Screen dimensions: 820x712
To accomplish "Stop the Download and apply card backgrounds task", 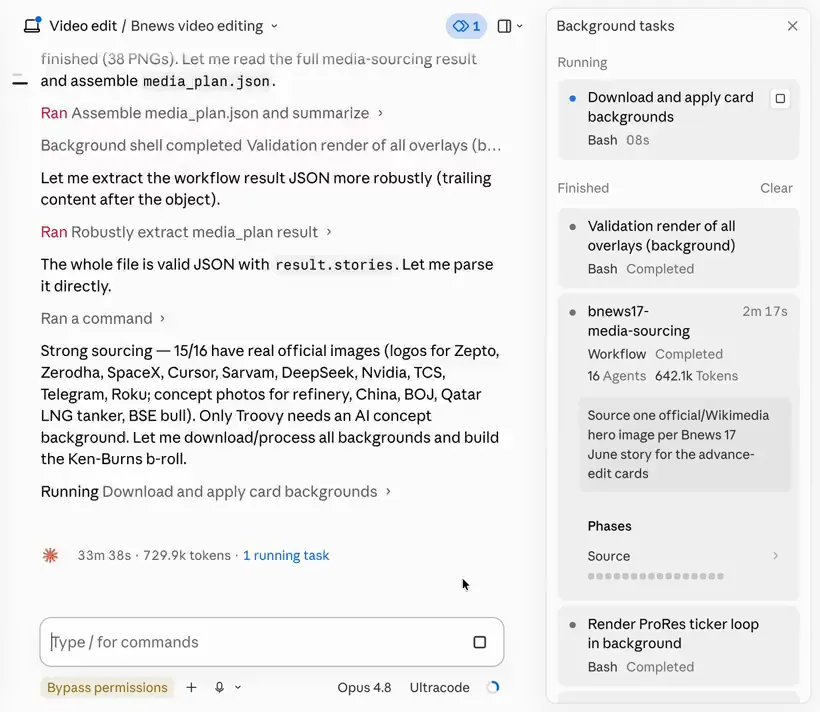I will tap(780, 98).
